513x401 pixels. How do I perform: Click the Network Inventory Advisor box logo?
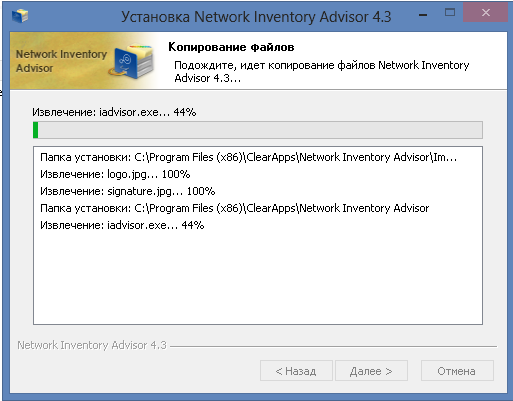point(132,61)
